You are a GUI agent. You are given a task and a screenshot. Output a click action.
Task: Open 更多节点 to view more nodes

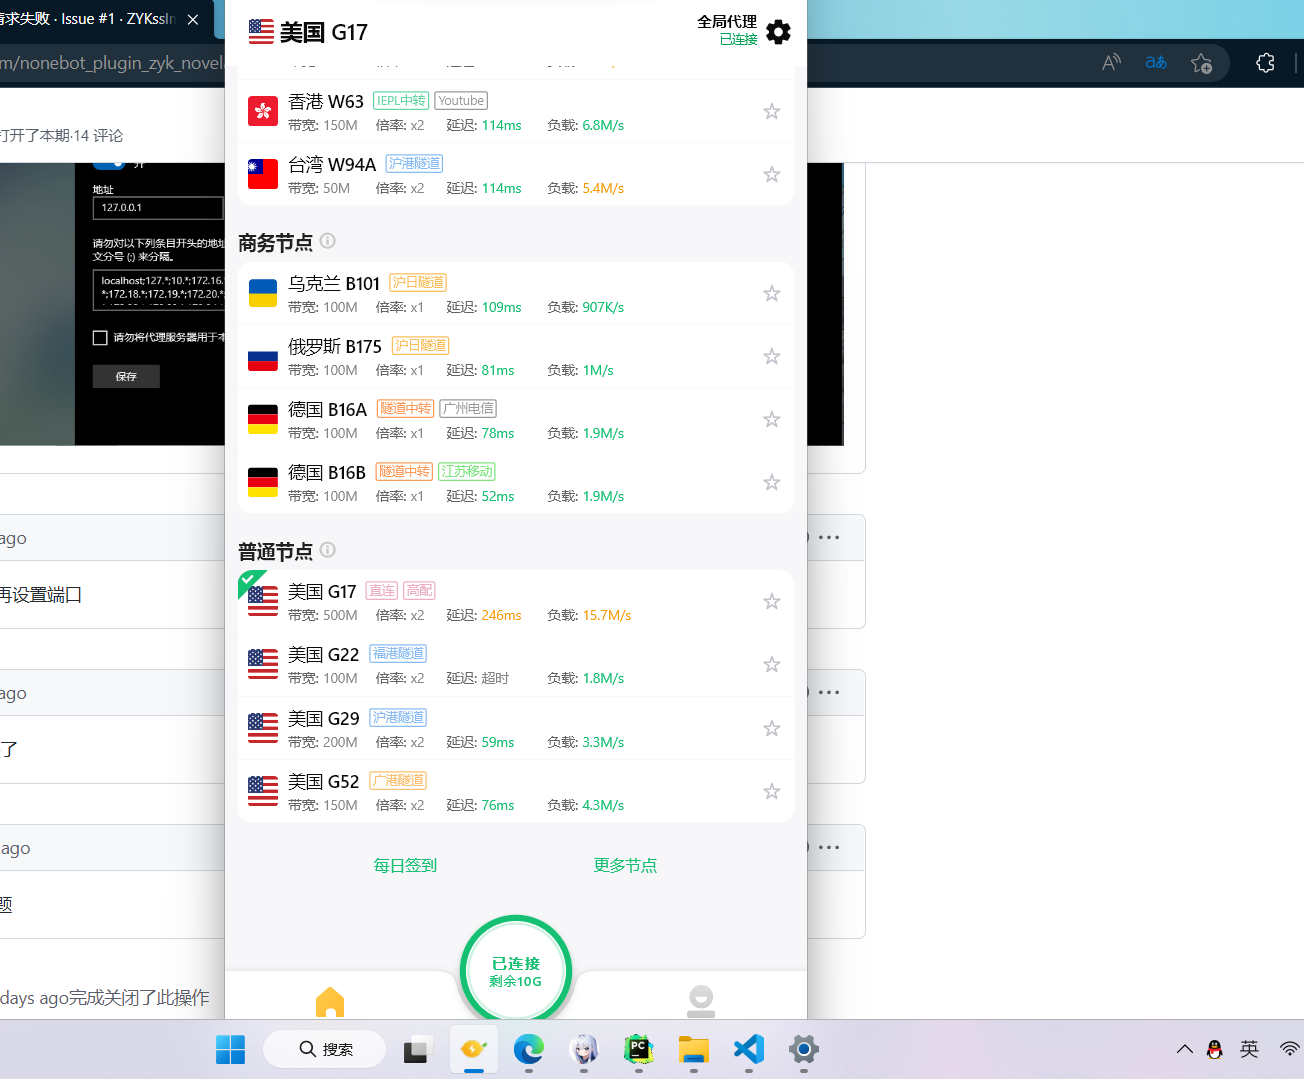(626, 865)
